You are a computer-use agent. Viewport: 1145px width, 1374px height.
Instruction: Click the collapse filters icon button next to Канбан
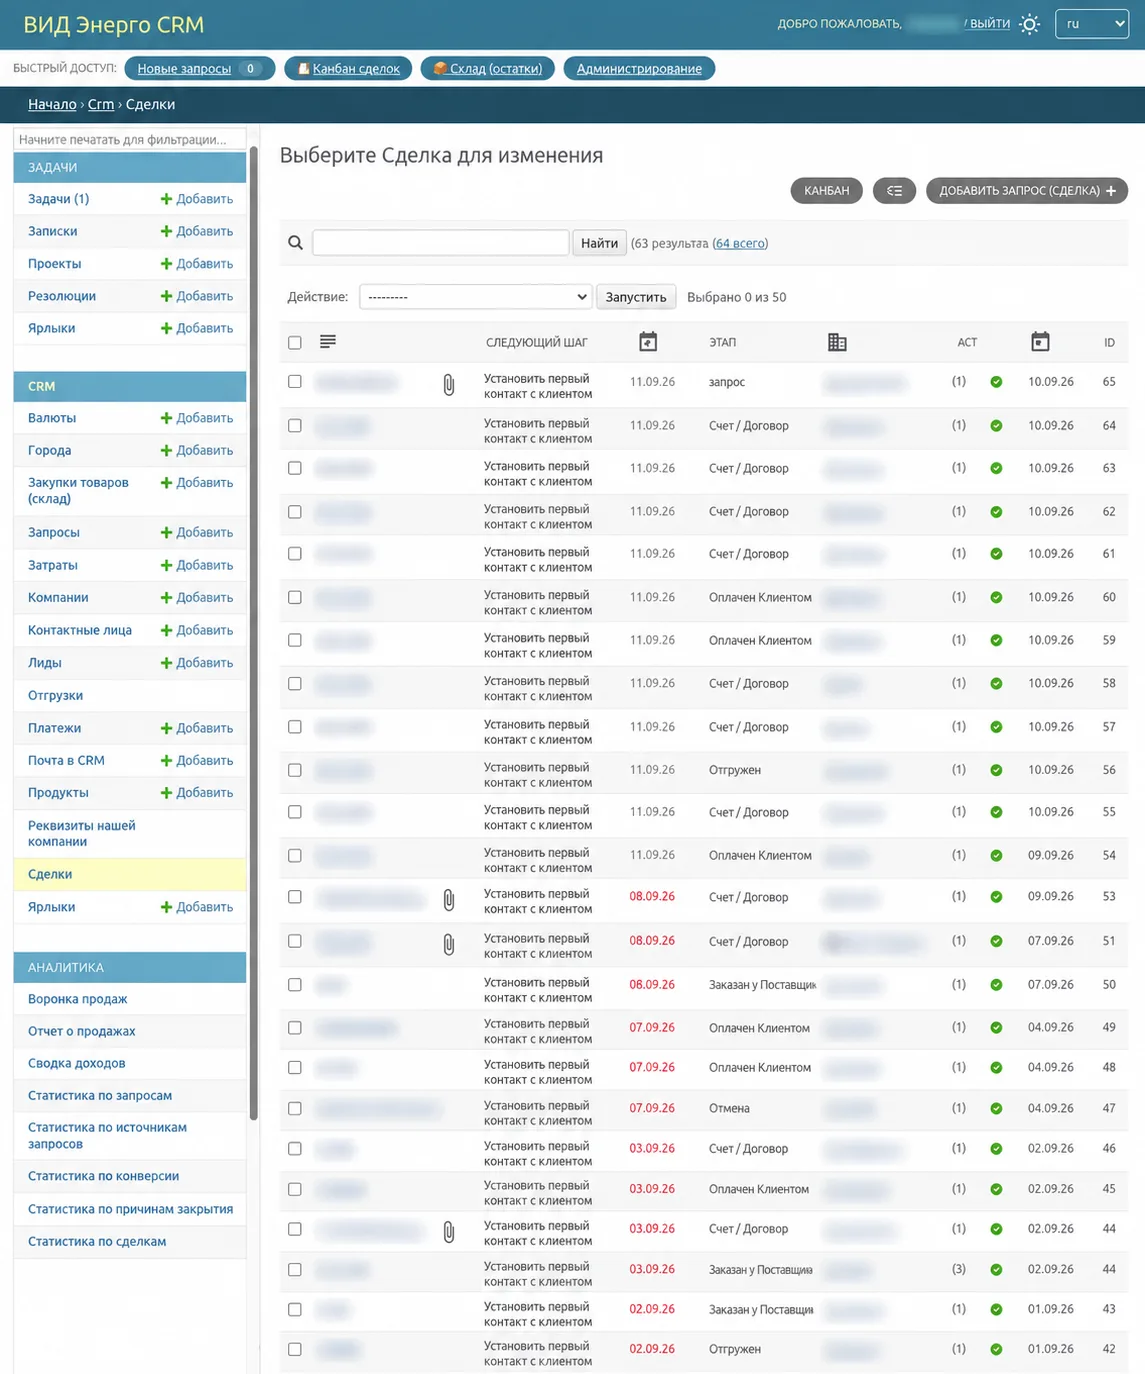click(x=894, y=190)
